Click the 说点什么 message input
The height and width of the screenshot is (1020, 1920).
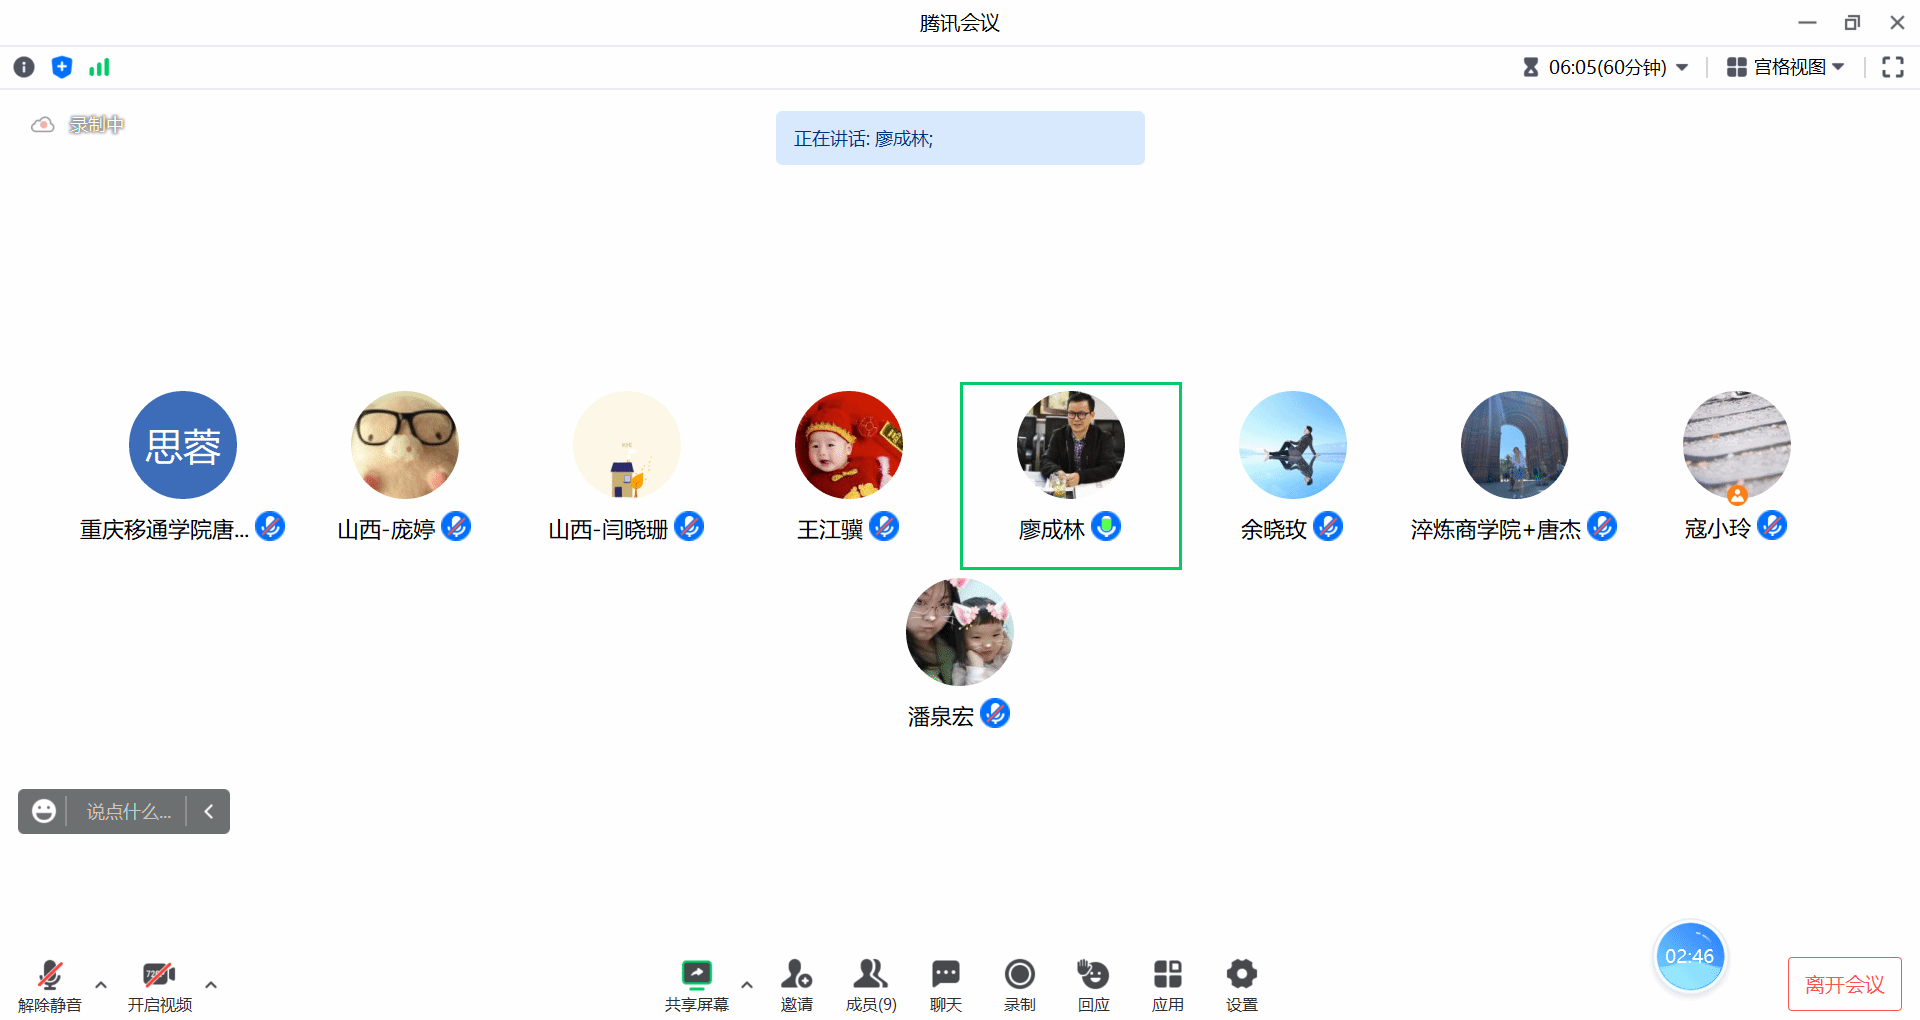[128, 811]
